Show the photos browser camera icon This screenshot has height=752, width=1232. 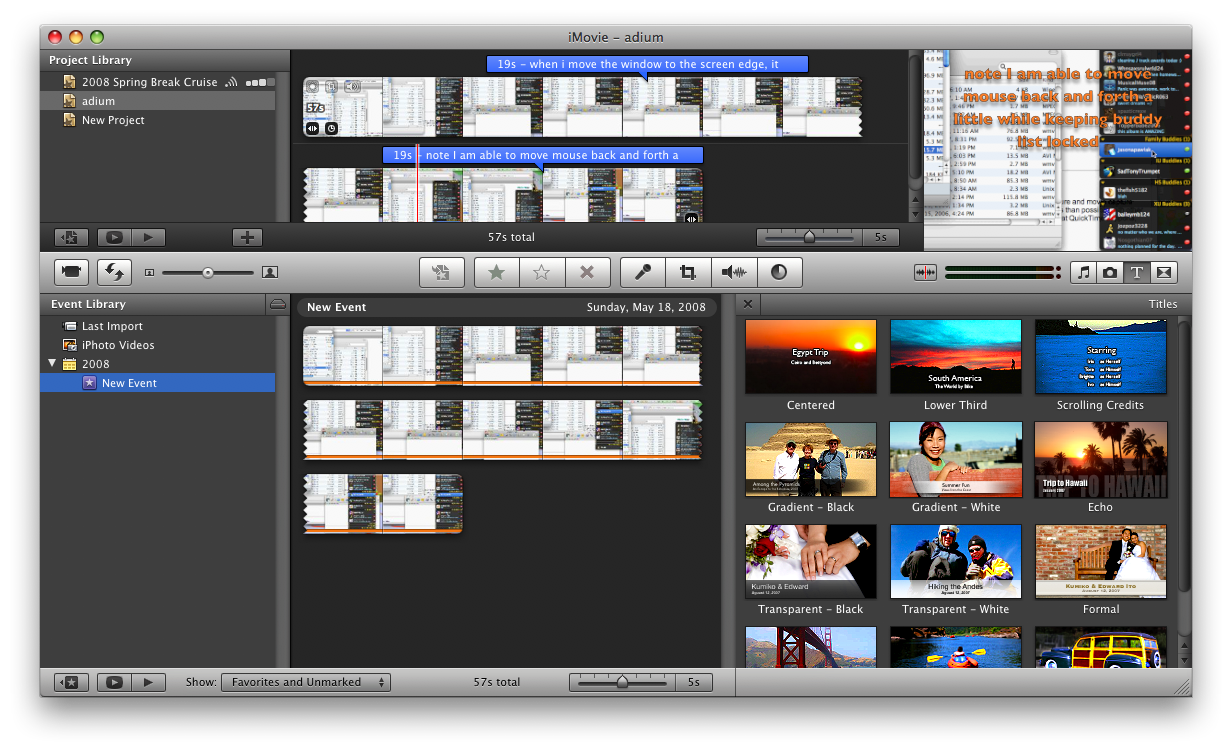1109,272
